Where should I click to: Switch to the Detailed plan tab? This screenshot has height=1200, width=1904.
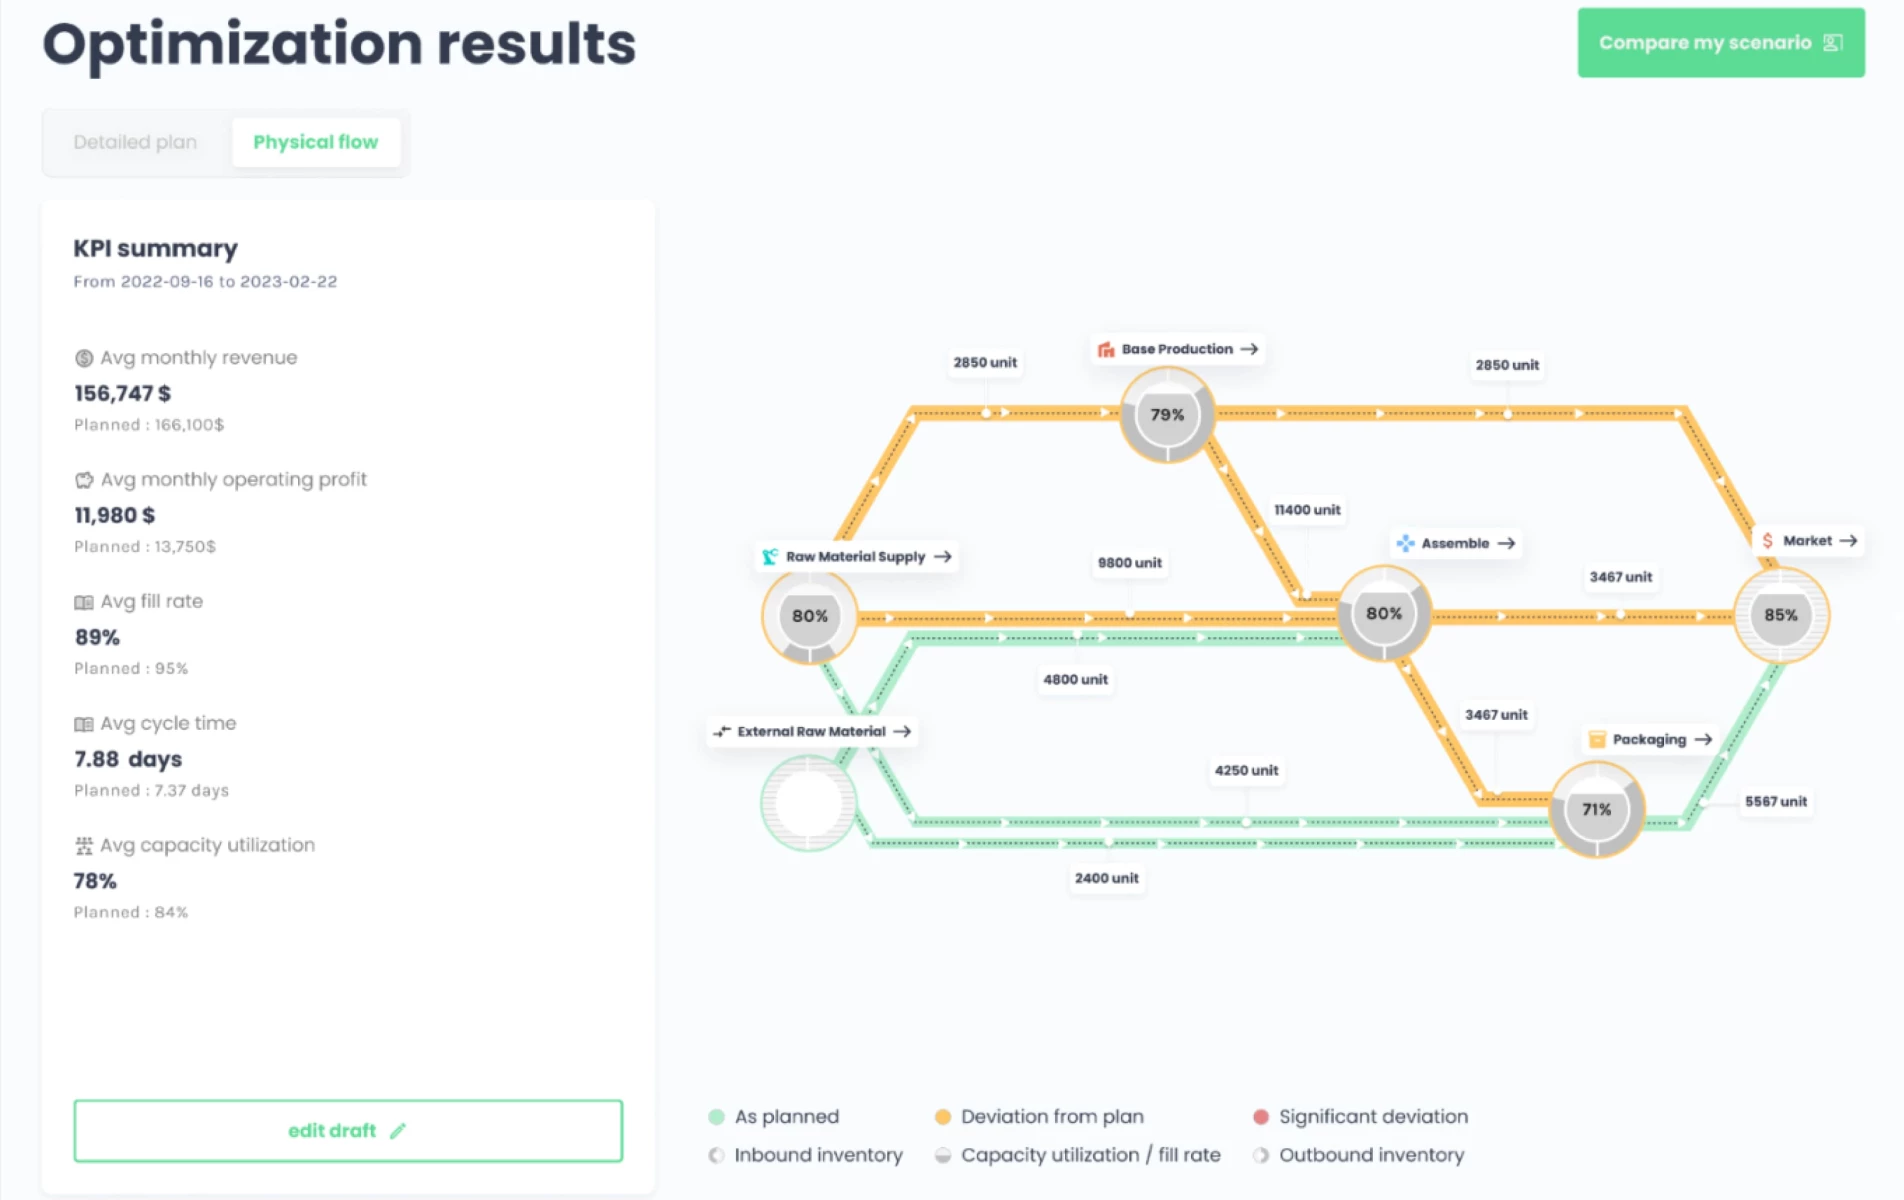pyautogui.click(x=135, y=142)
